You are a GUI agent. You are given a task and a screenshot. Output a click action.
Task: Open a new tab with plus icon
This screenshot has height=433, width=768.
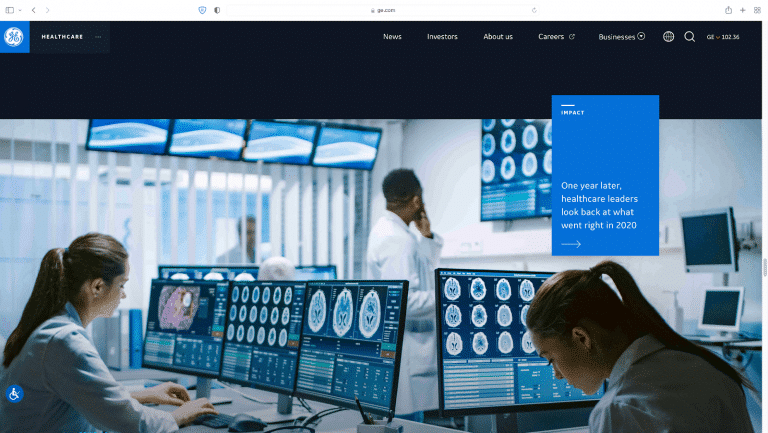click(x=743, y=10)
